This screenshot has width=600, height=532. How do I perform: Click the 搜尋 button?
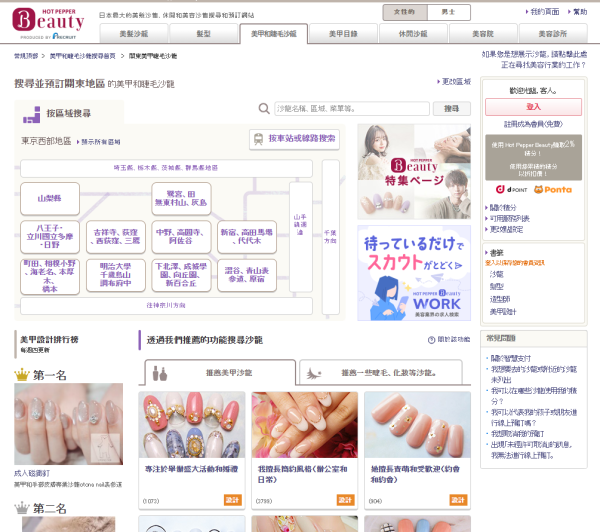point(452,109)
